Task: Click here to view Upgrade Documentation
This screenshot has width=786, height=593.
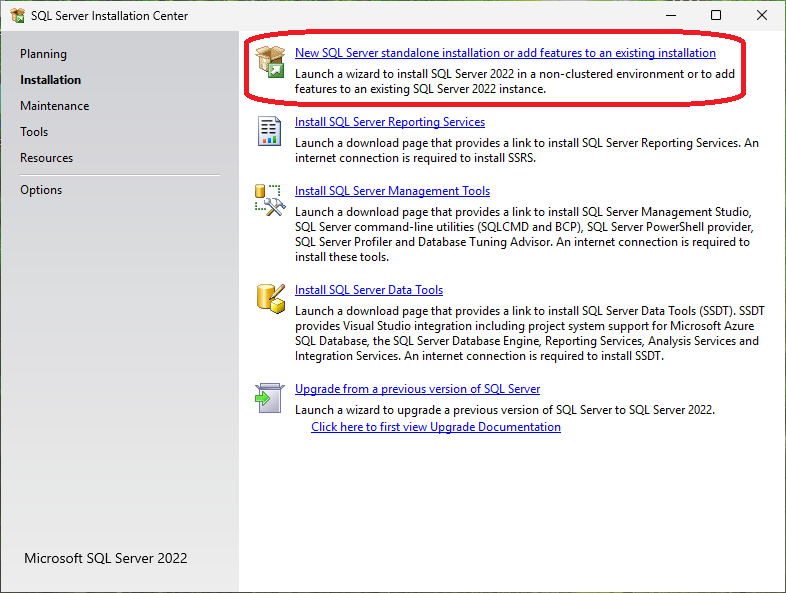Action: pos(436,427)
